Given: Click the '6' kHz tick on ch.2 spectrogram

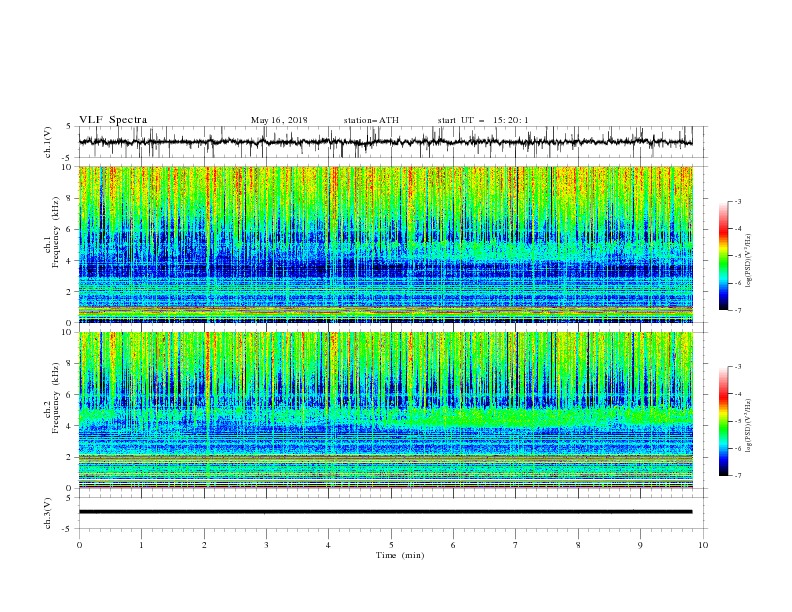Looking at the screenshot, I should point(70,395).
